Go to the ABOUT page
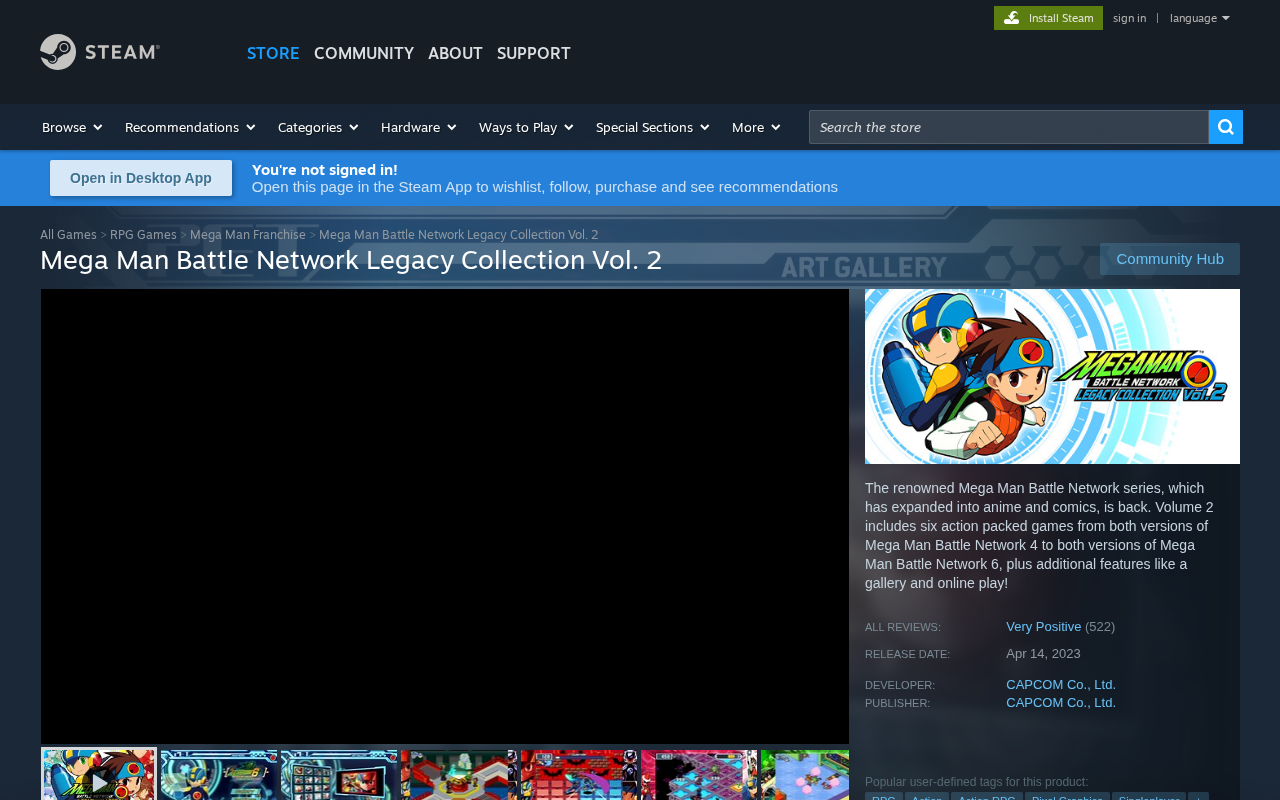The height and width of the screenshot is (800, 1280). click(x=455, y=53)
